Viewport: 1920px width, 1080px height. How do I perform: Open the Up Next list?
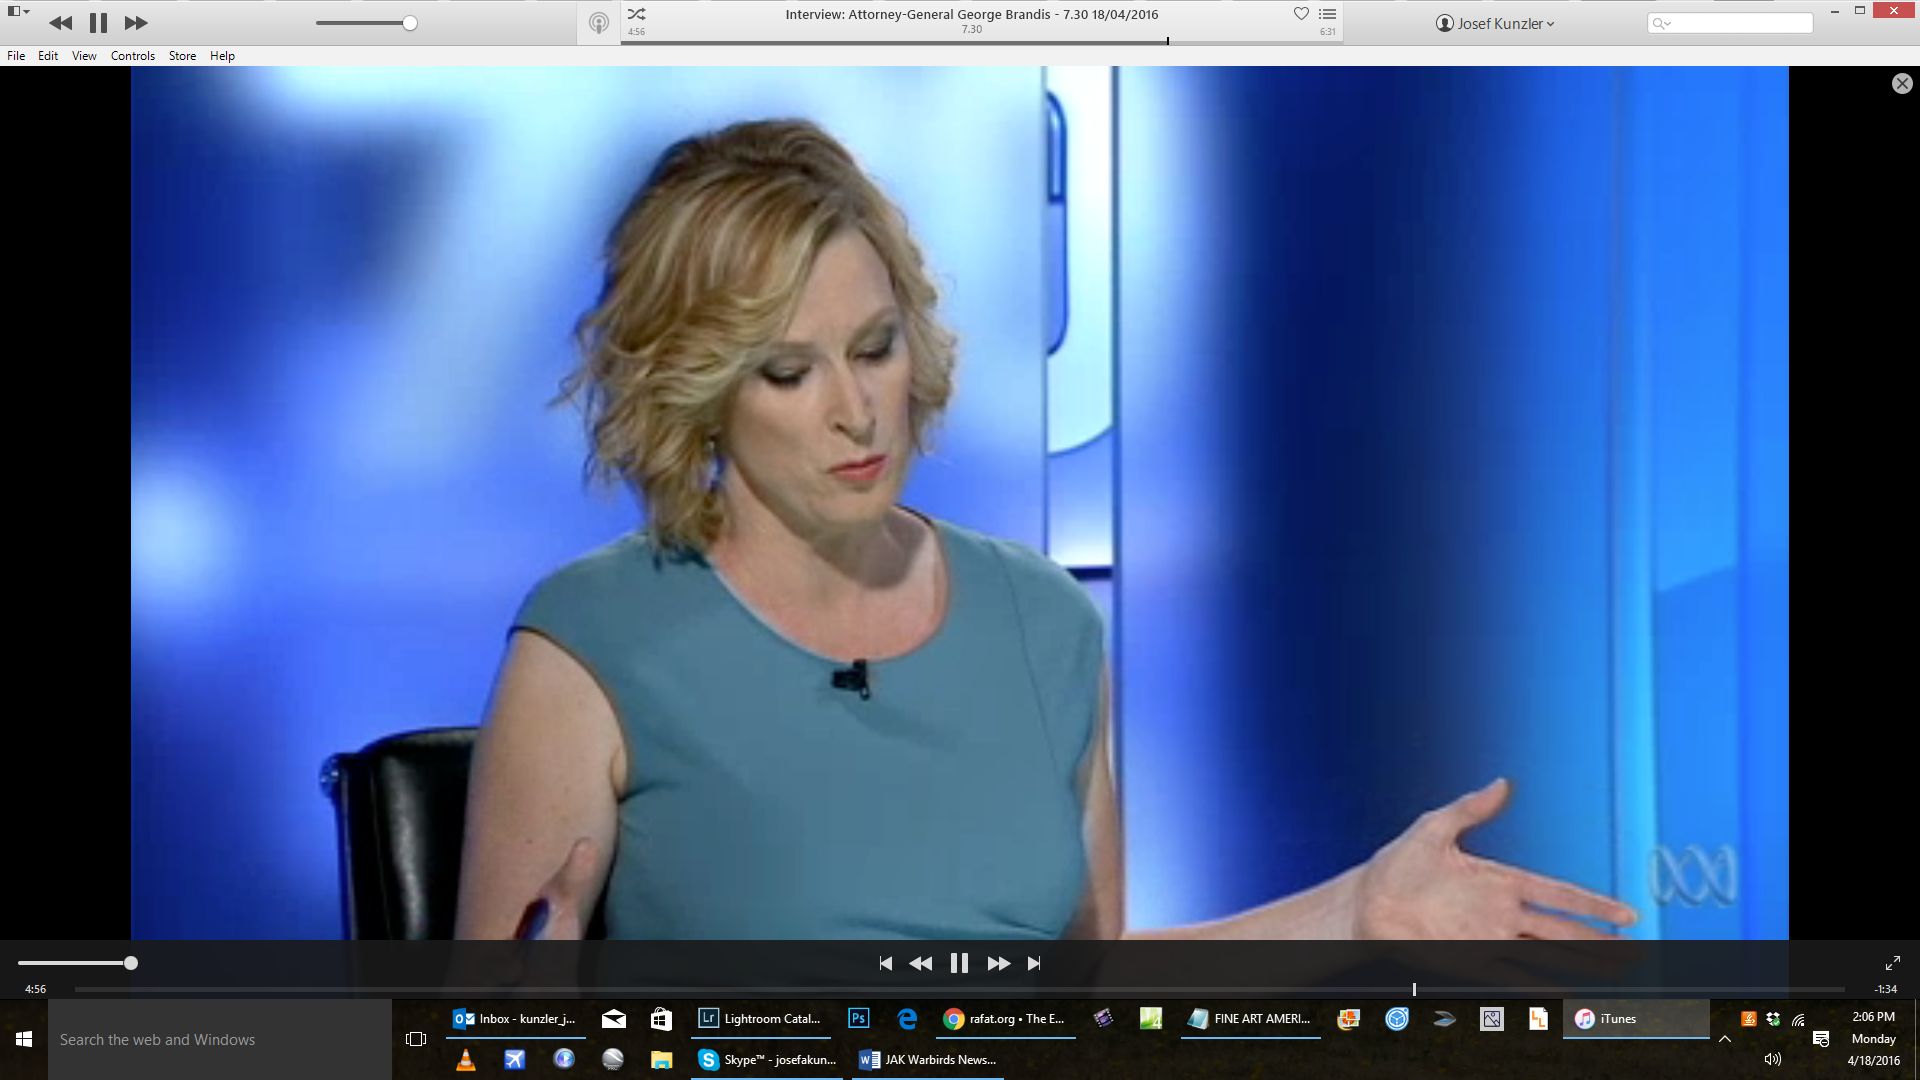[1328, 14]
